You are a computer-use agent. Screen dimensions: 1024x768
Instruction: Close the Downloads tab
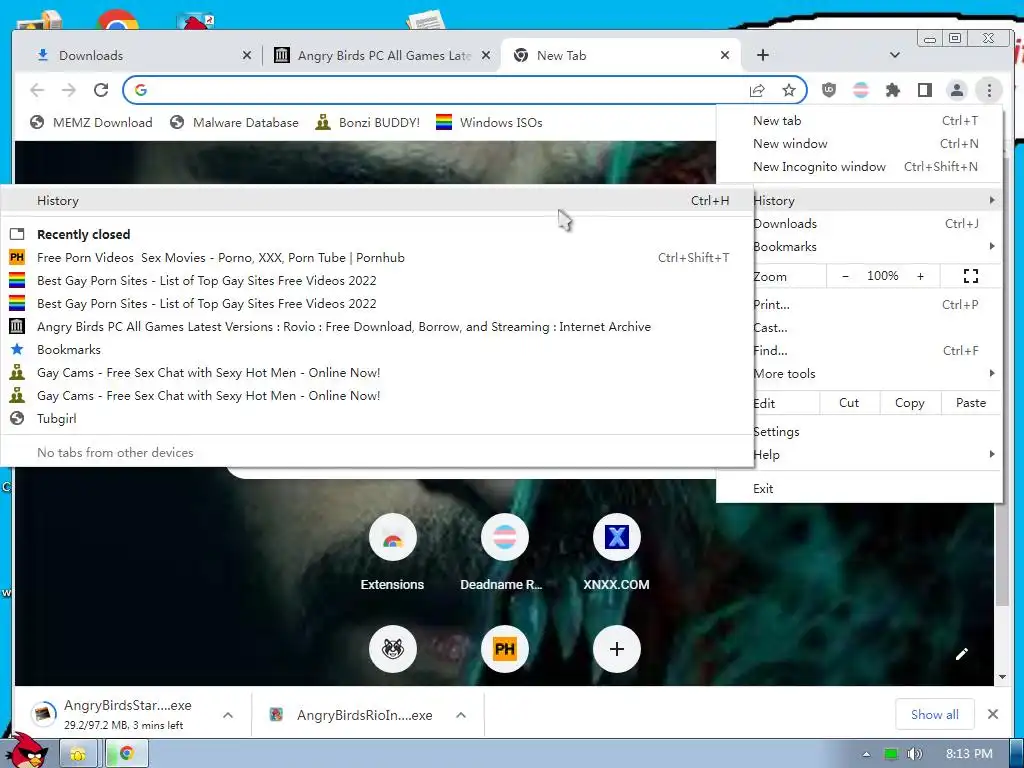tap(247, 56)
